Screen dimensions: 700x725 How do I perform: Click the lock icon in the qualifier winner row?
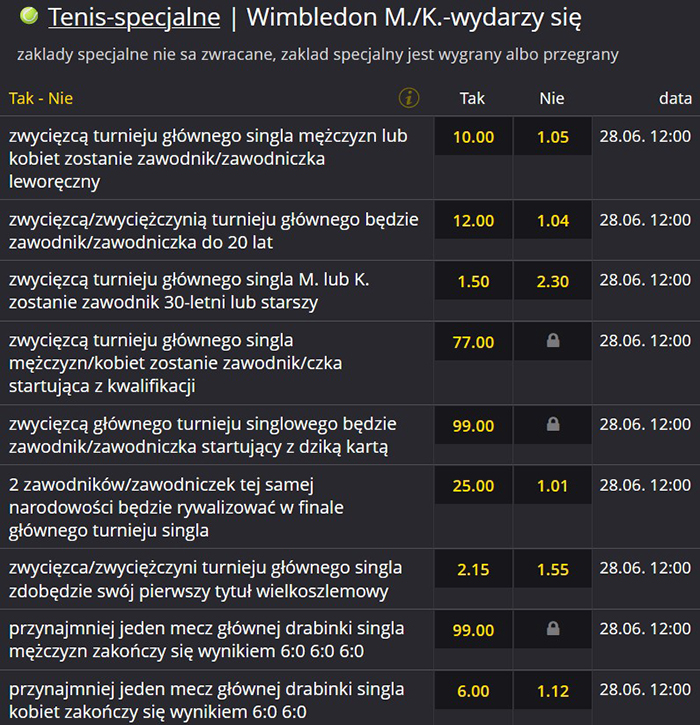[x=552, y=342]
